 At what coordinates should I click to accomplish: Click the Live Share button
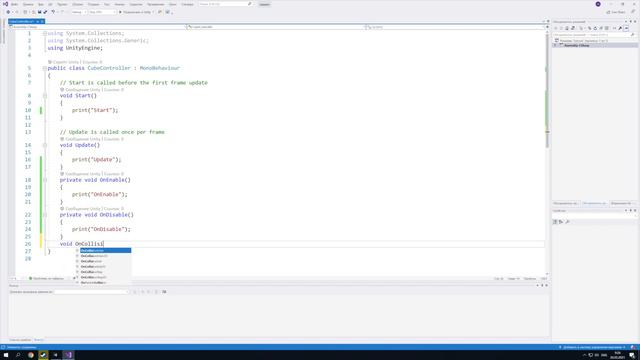pos(616,12)
